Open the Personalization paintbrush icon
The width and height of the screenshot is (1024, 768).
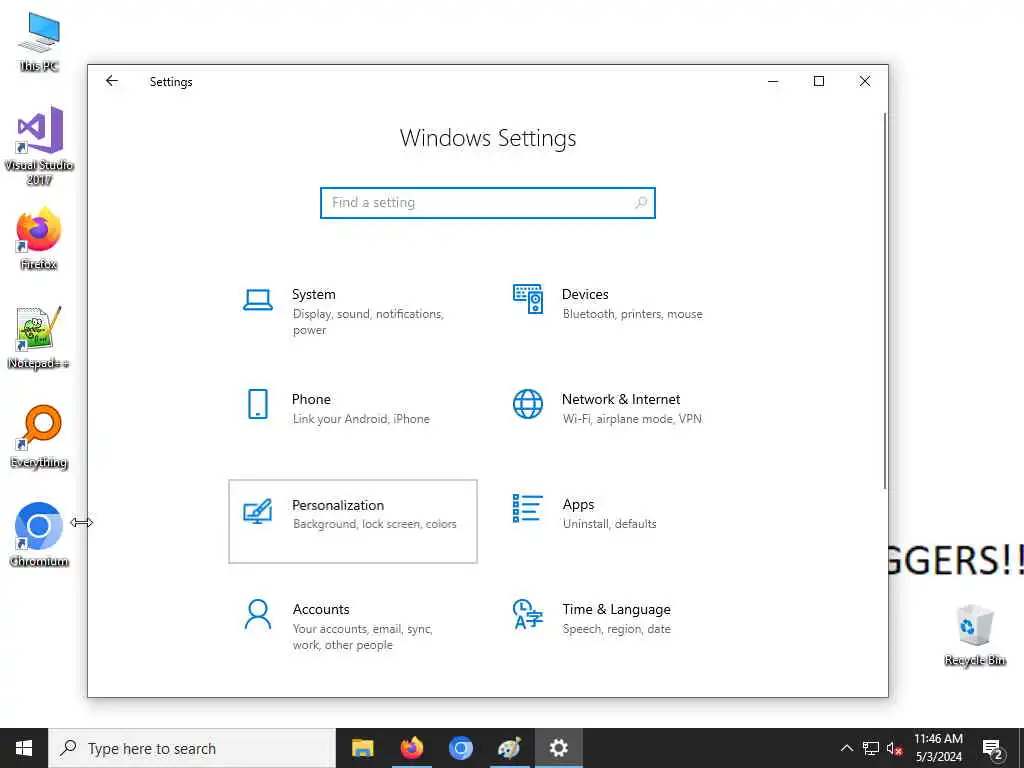(258, 511)
